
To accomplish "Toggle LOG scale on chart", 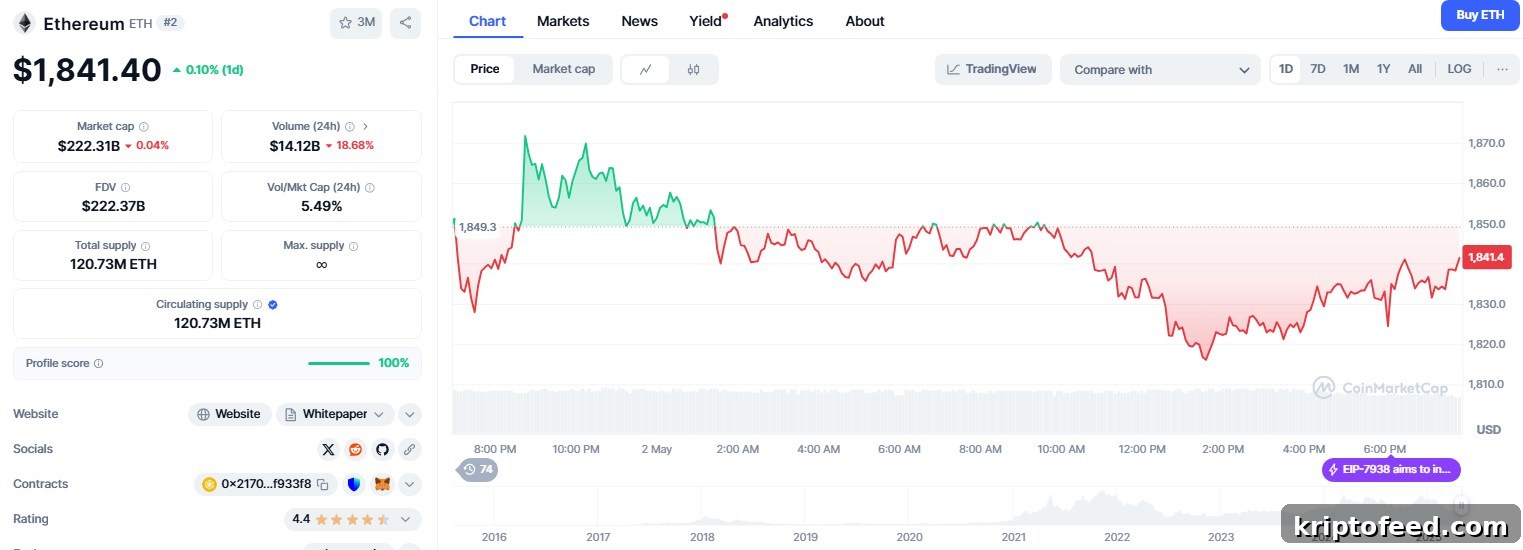I will (x=1460, y=69).
